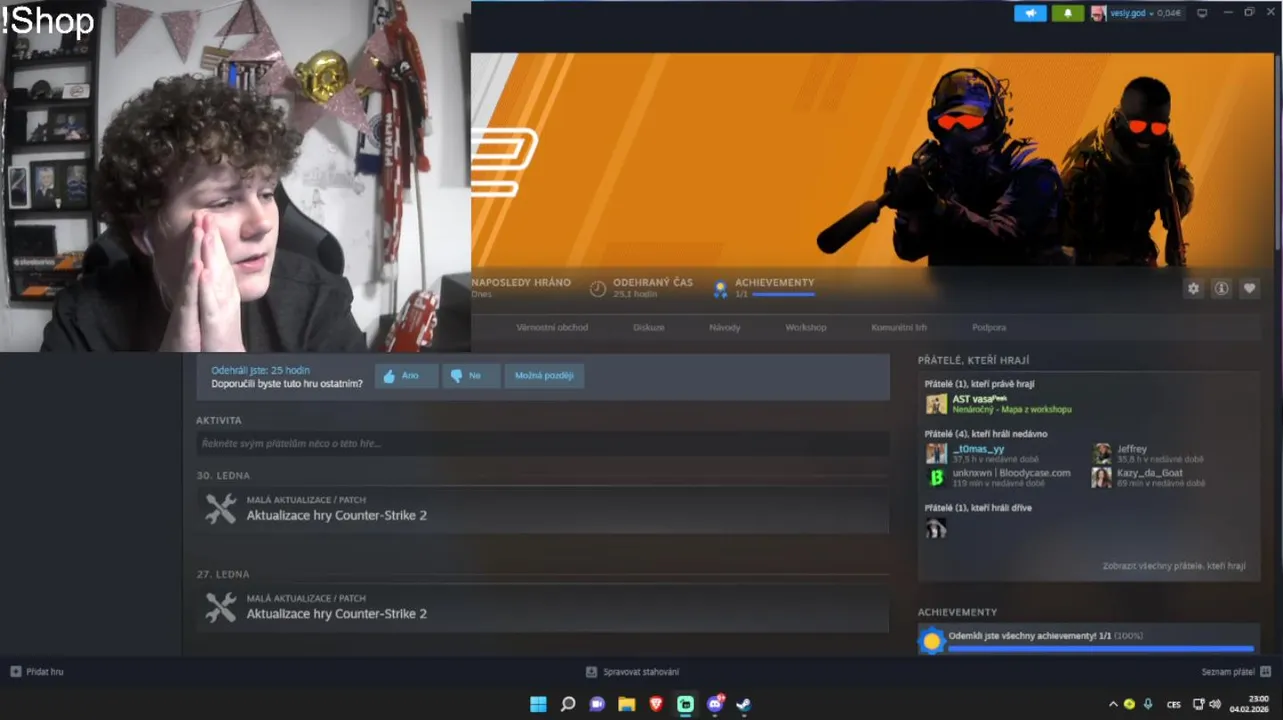Open File Explorer from the taskbar
The height and width of the screenshot is (720, 1283).
[626, 704]
